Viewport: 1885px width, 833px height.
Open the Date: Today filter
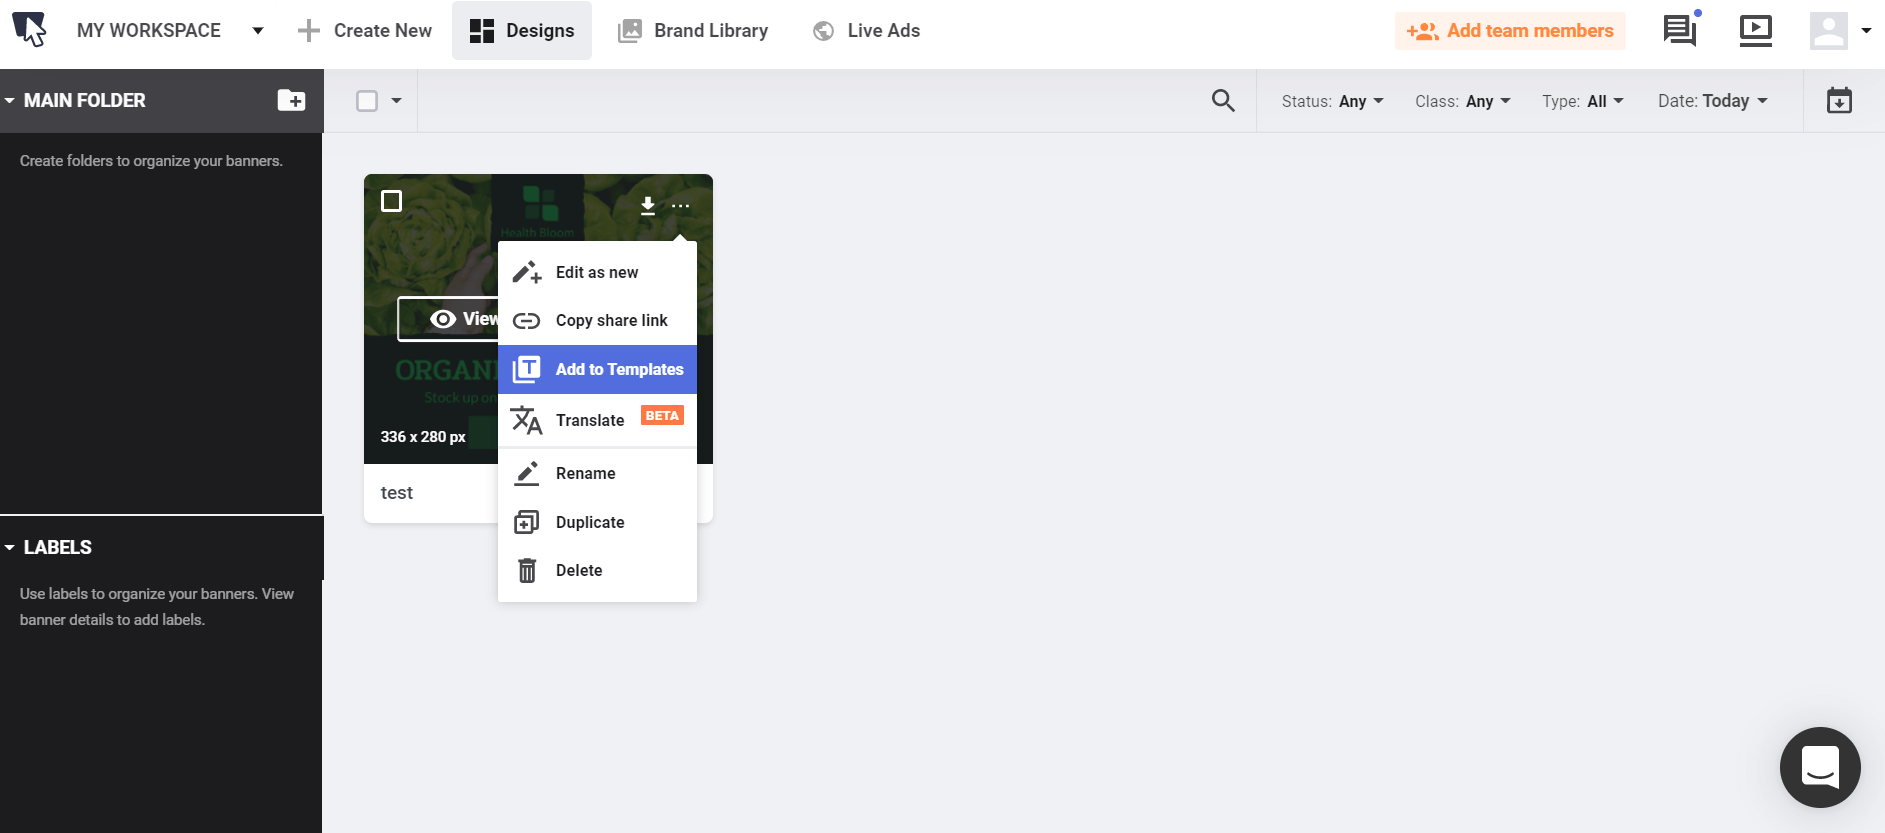1713,101
